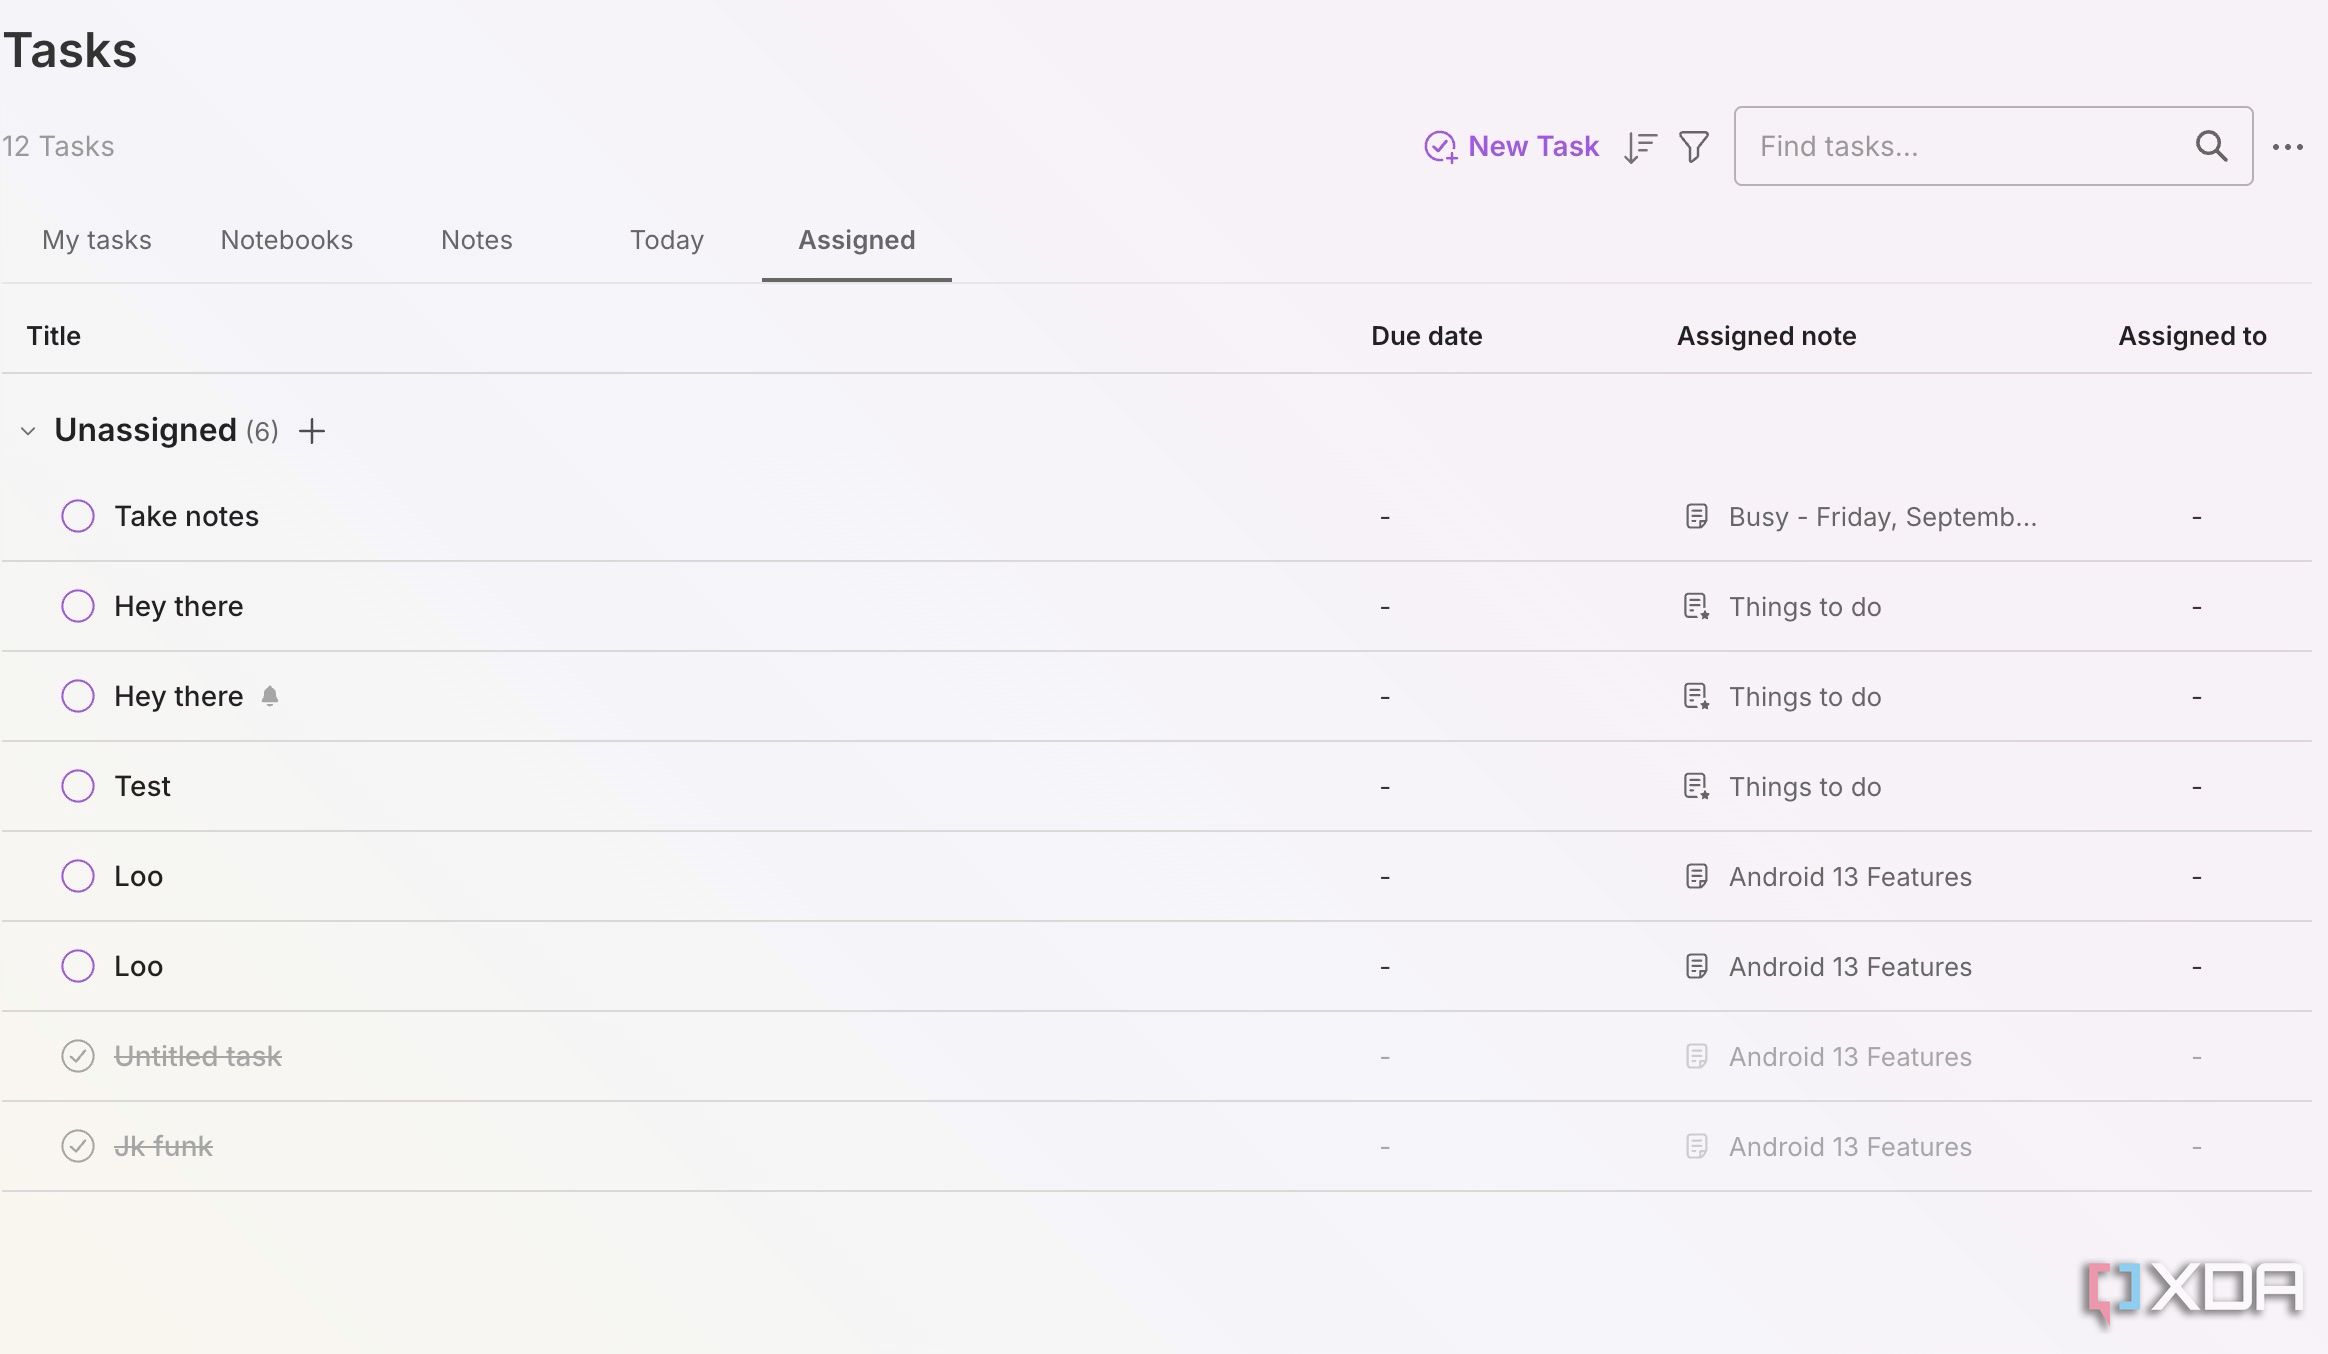Click the task completion circle for Take notes

tap(77, 514)
